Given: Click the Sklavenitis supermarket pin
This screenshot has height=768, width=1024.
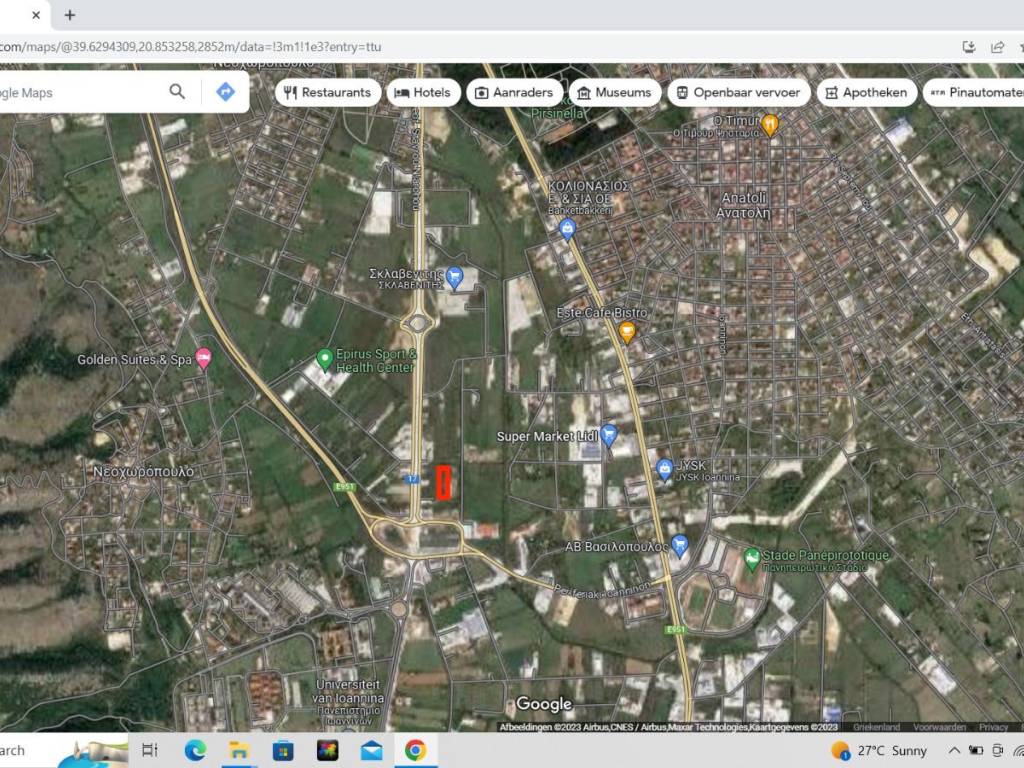Looking at the screenshot, I should 454,277.
